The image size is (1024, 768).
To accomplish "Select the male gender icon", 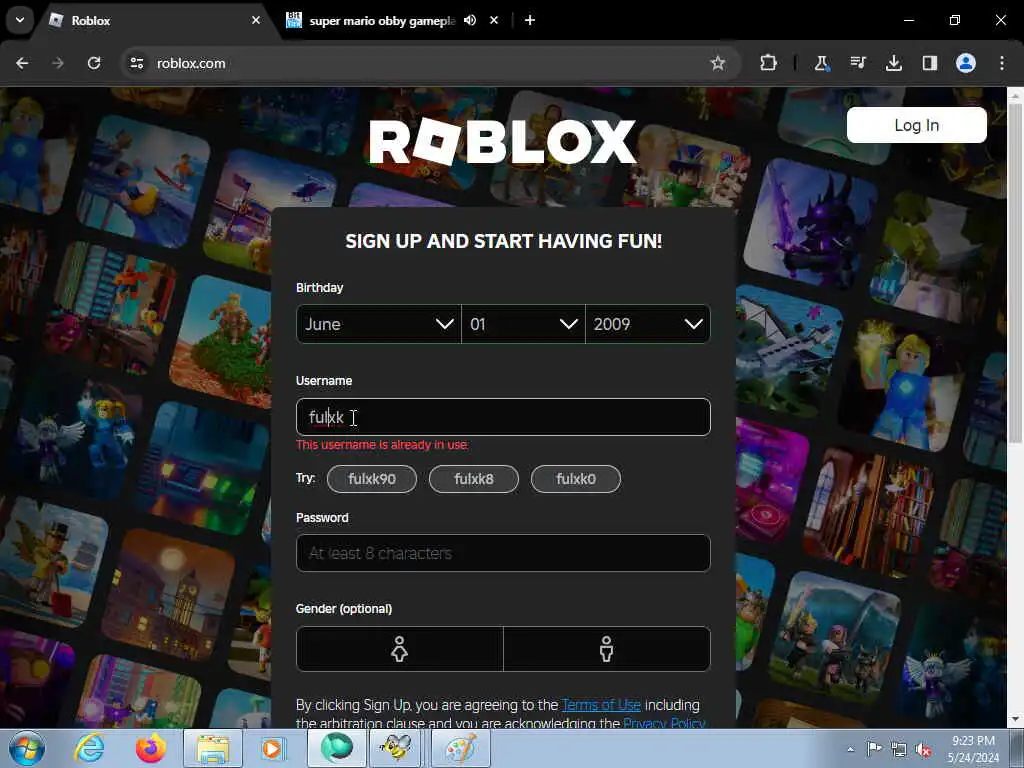I will click(607, 649).
